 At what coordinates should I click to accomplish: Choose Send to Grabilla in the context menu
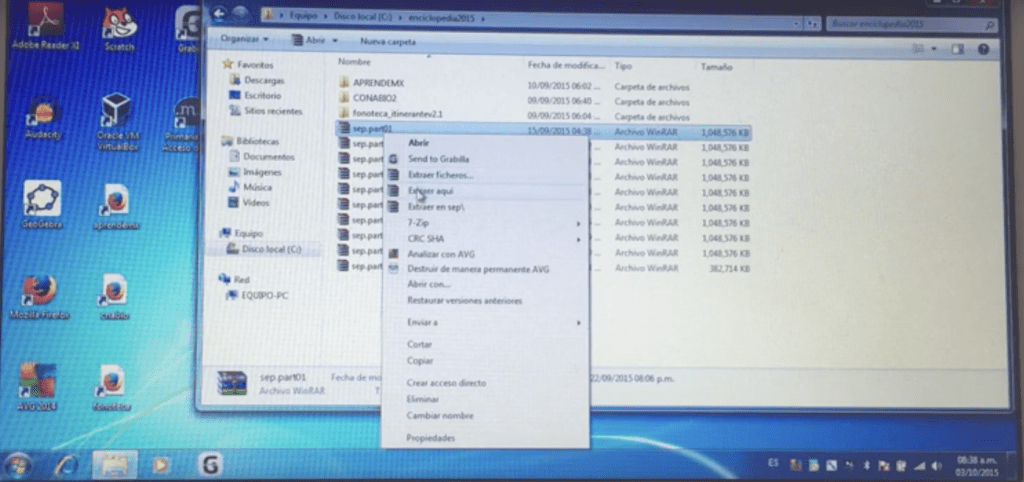(438, 159)
